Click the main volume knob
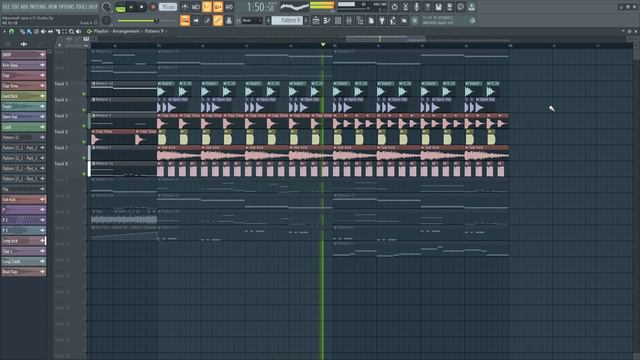 [107, 7]
